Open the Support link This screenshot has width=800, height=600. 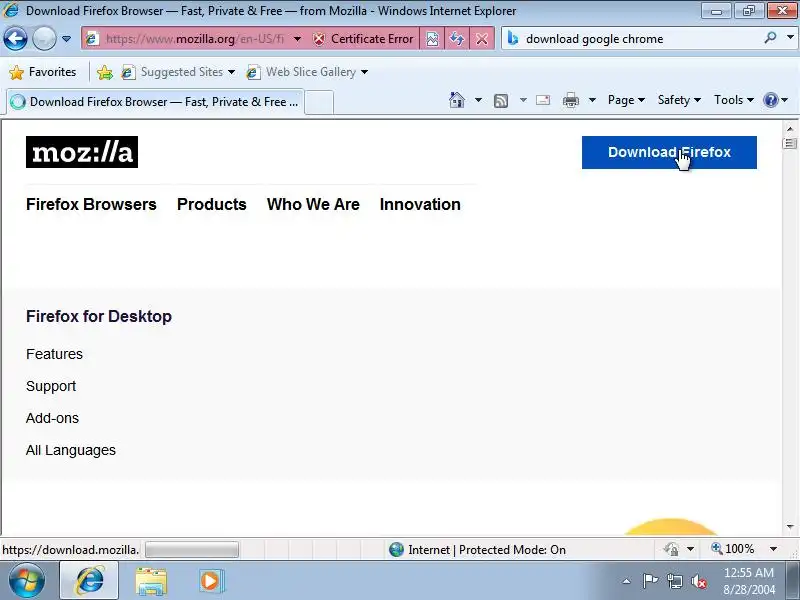51,386
